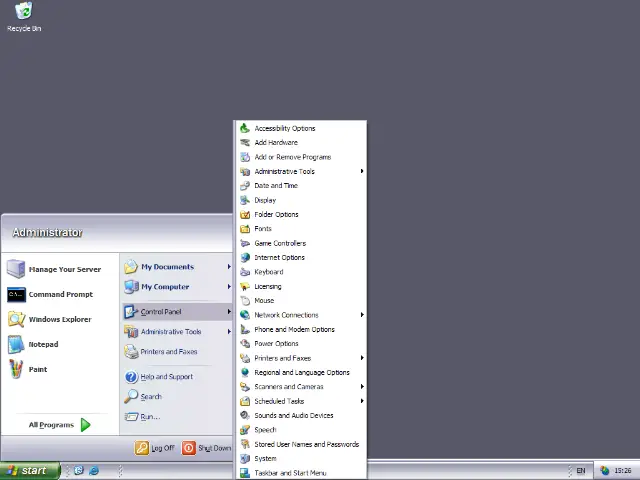Select Help and Support in Start menu
The image size is (640, 480).
tap(177, 376)
